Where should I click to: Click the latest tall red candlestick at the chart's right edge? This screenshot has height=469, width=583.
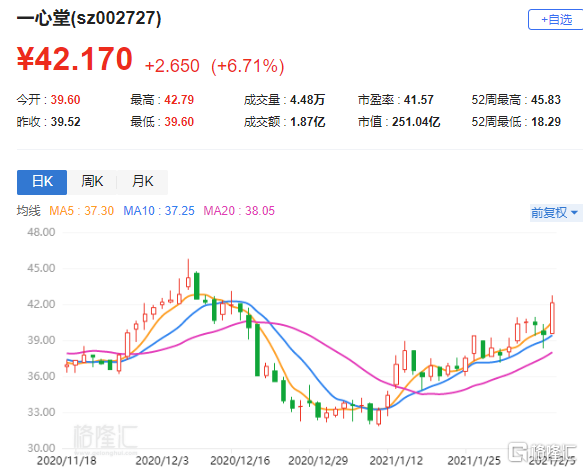[553, 318]
